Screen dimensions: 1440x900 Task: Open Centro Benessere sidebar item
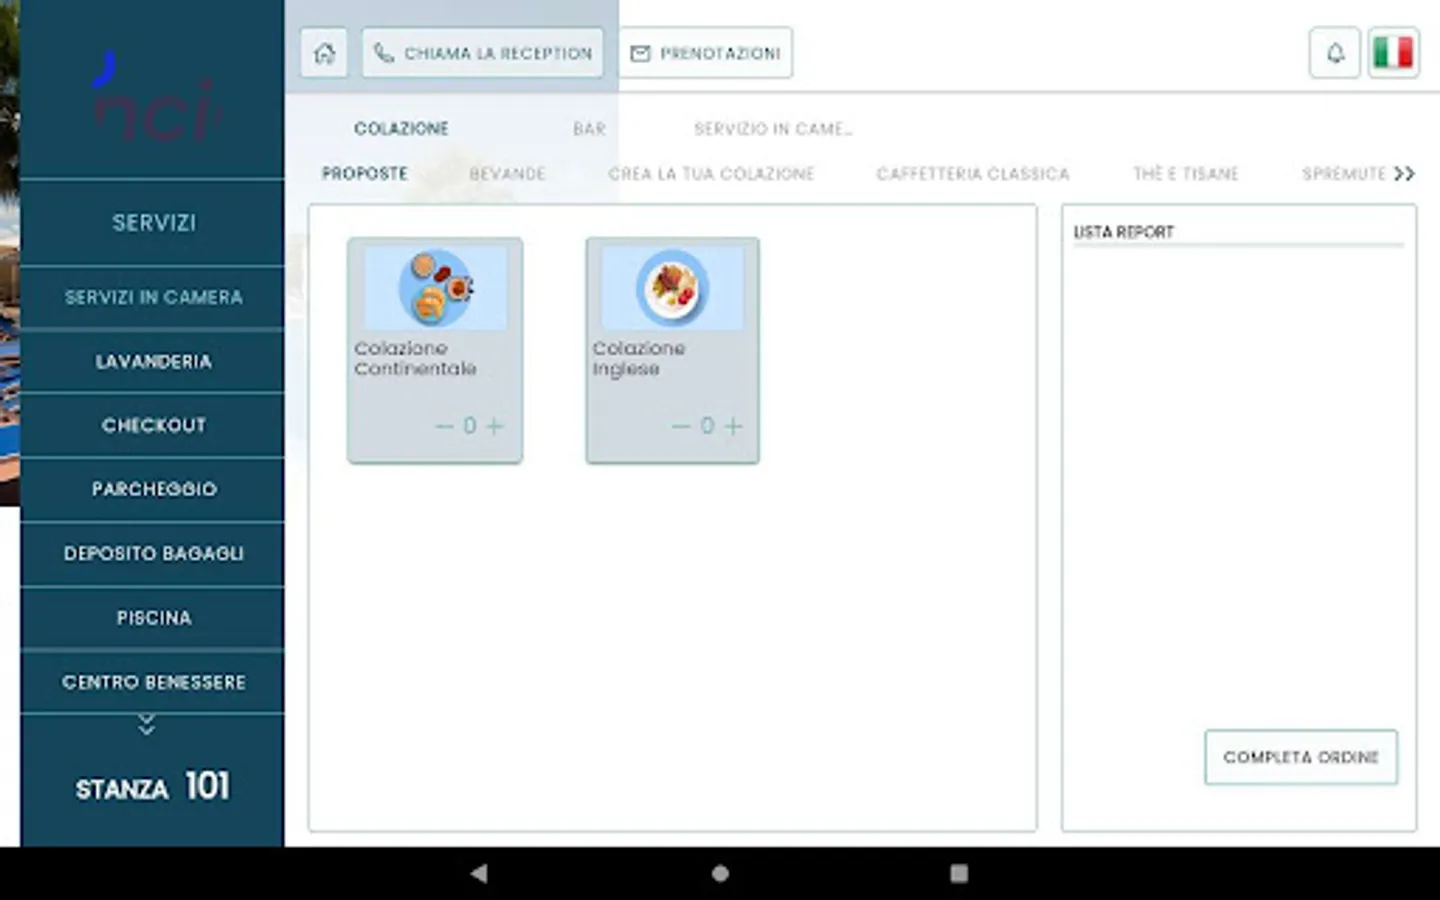[x=153, y=682]
